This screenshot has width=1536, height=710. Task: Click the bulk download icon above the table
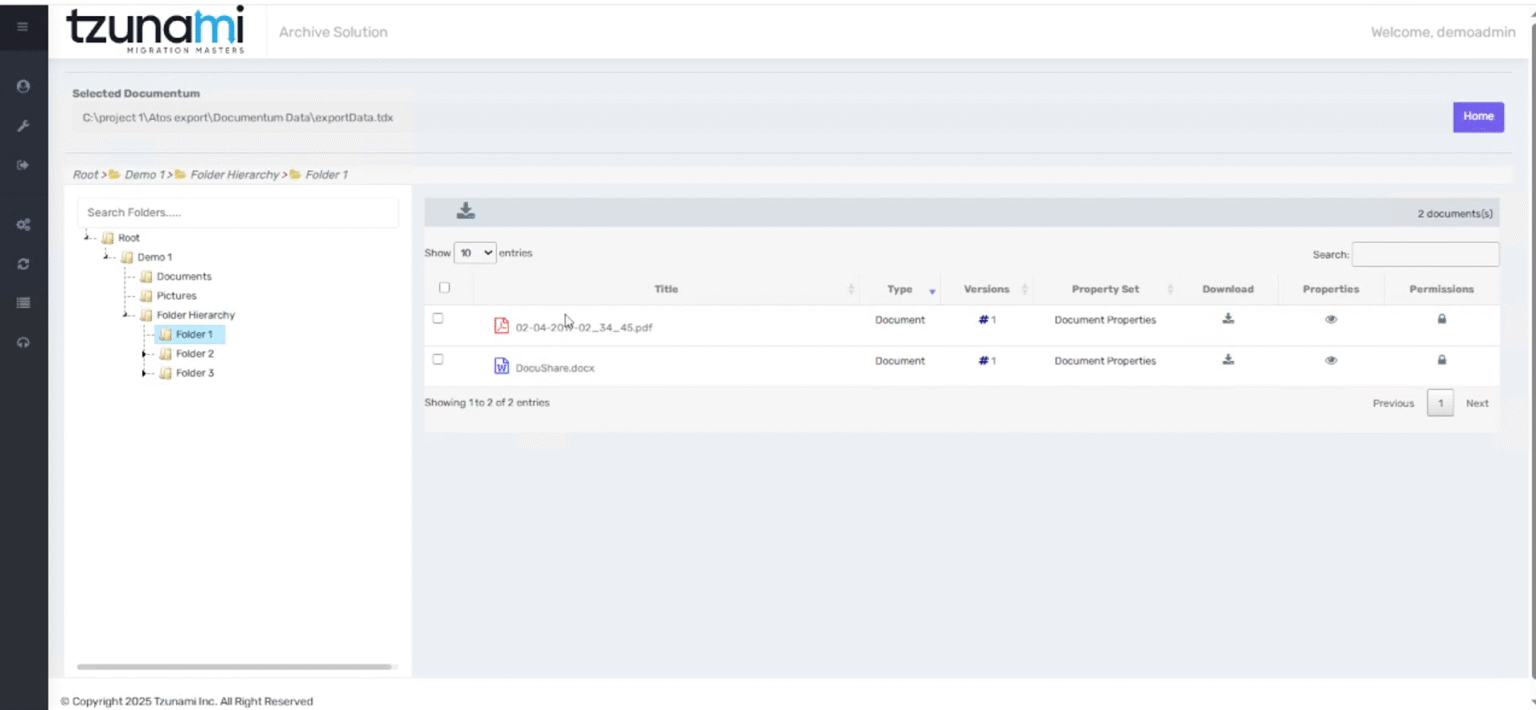coord(466,211)
